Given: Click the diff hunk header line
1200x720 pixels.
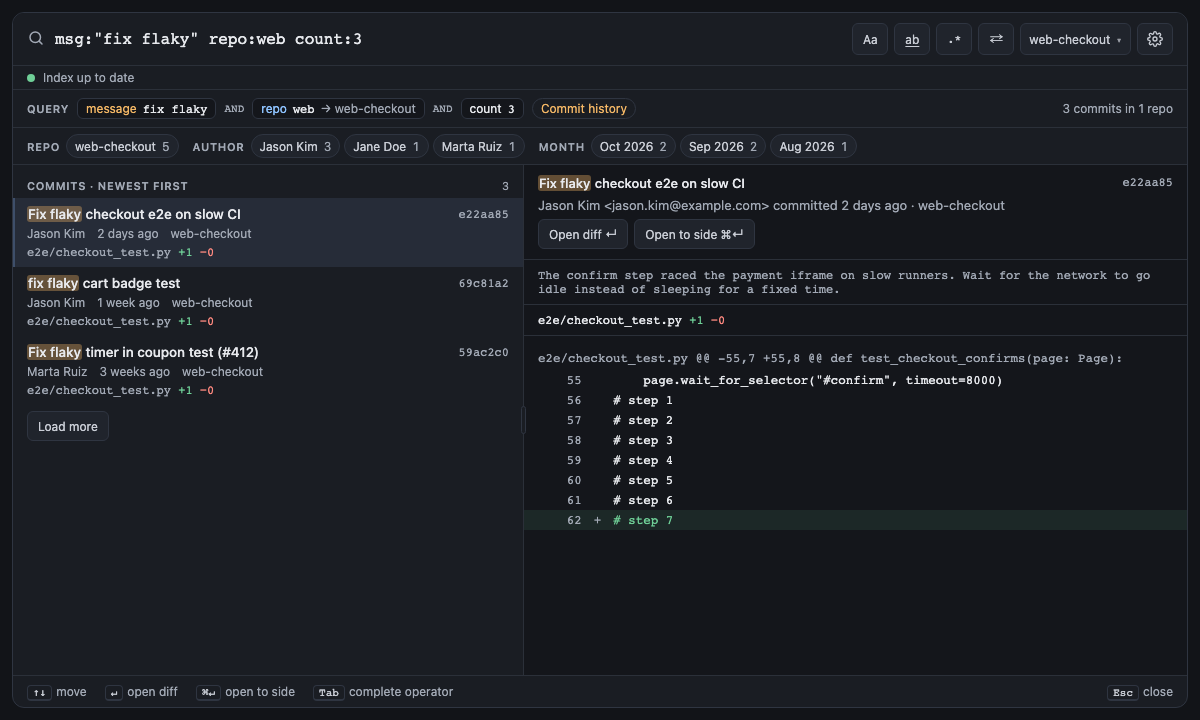Looking at the screenshot, I should coord(830,359).
